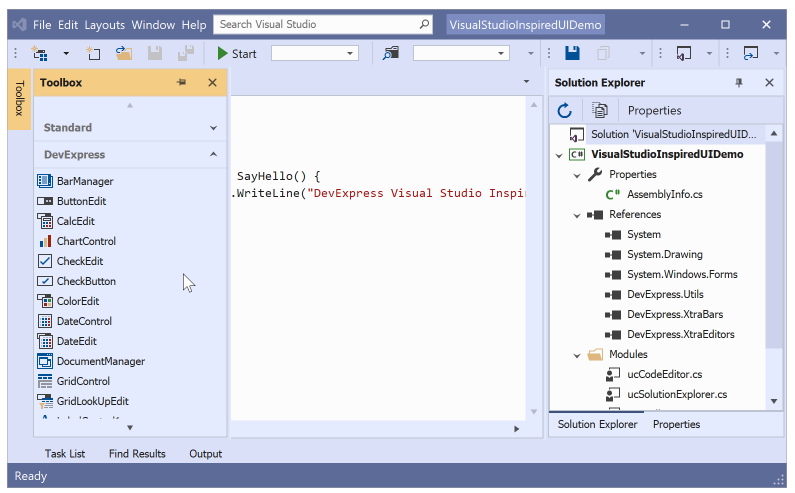The image size is (795, 493).
Task: Select the CheckButton toolbox item
Action: coord(86,281)
